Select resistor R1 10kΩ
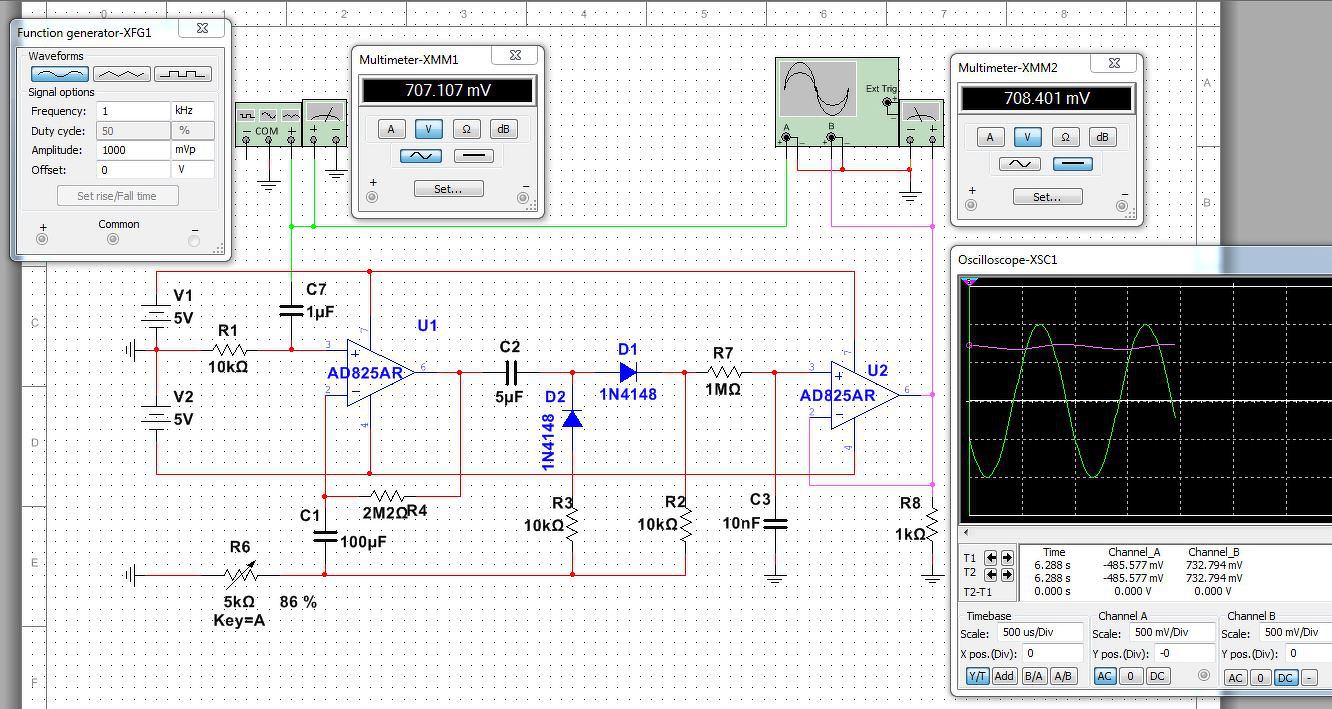Image resolution: width=1332 pixels, height=709 pixels. [229, 349]
